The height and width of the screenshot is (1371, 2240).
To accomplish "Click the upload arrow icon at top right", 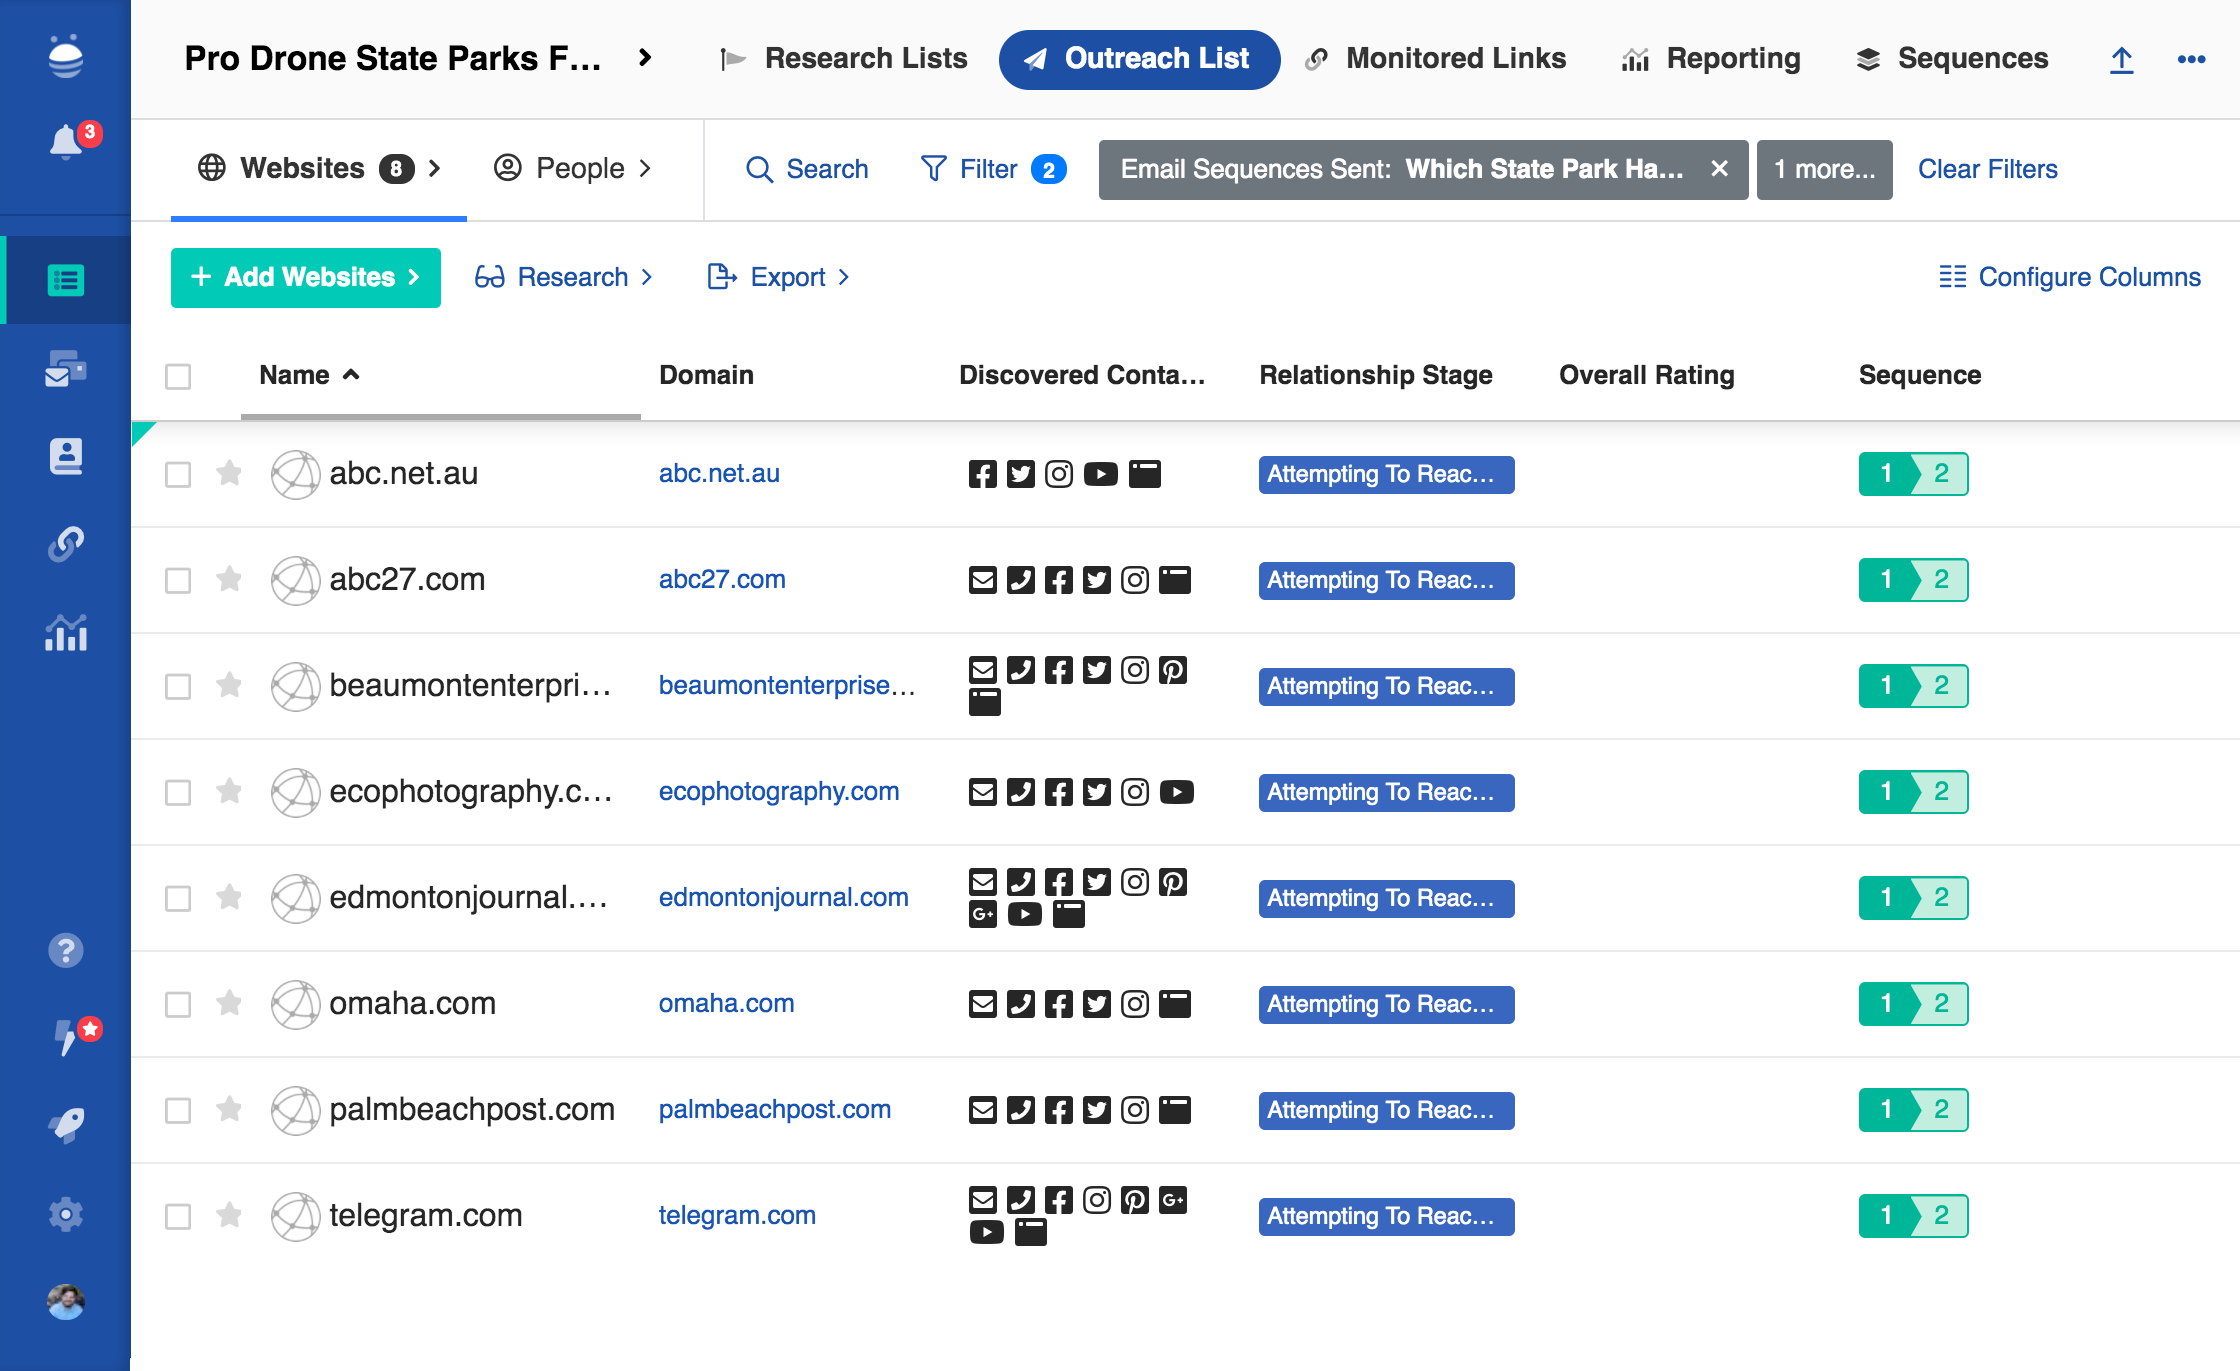I will click(2121, 60).
